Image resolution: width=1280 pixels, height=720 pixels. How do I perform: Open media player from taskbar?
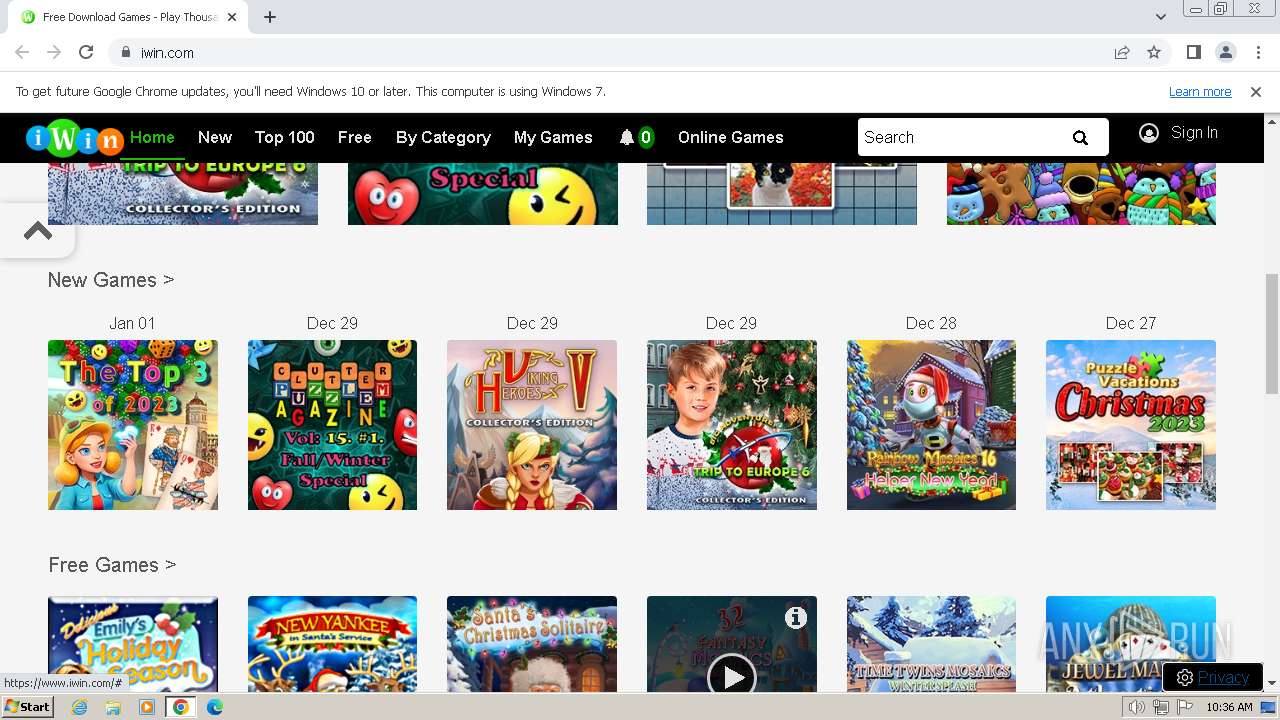pyautogui.click(x=147, y=707)
